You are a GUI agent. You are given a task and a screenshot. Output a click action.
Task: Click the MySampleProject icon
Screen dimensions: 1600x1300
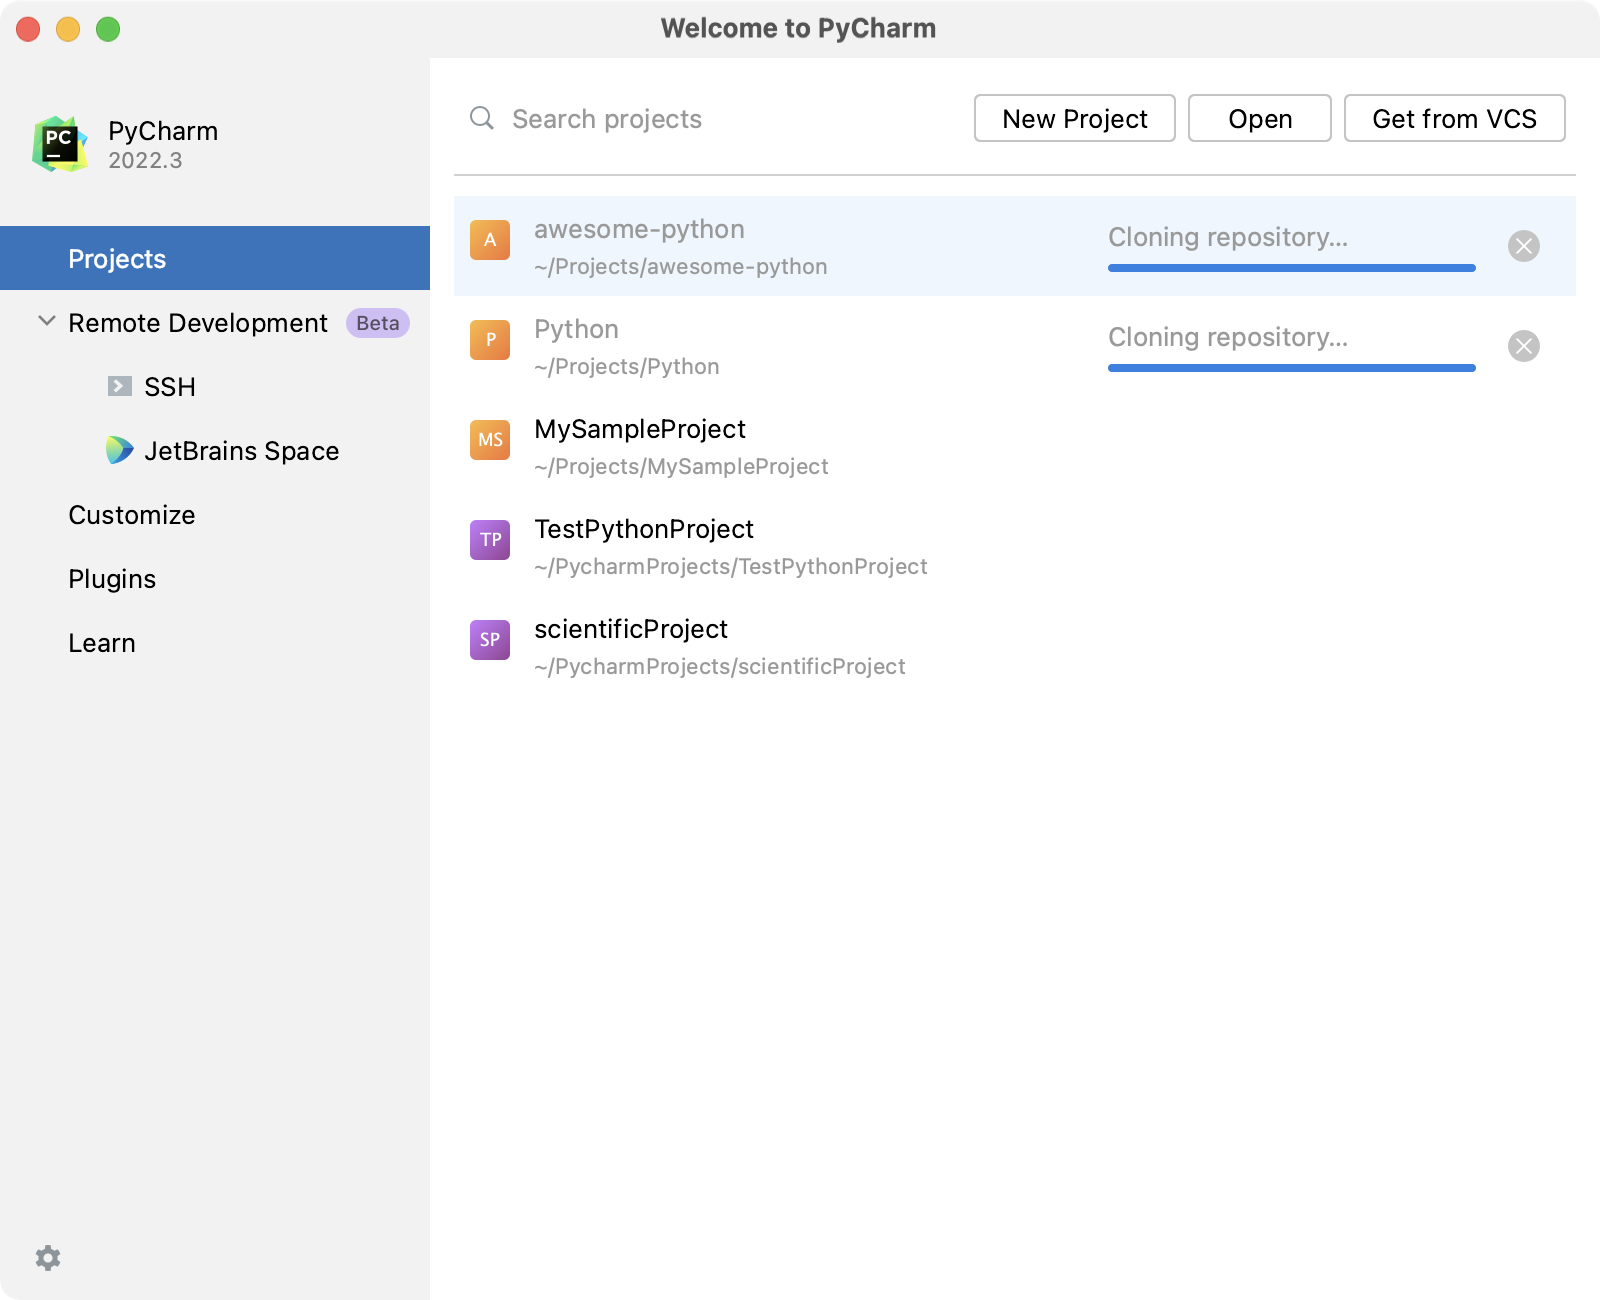(489, 440)
